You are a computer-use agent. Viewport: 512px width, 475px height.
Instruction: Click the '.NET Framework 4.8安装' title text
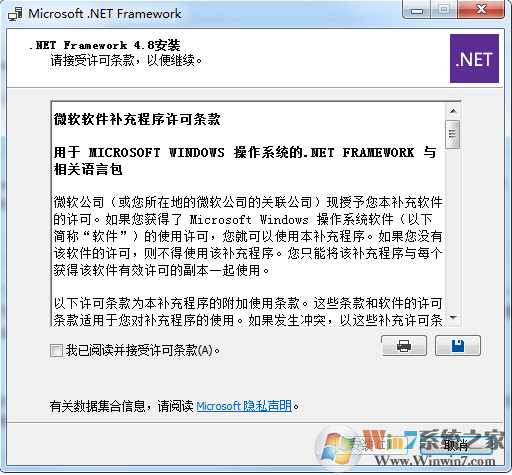tap(105, 45)
